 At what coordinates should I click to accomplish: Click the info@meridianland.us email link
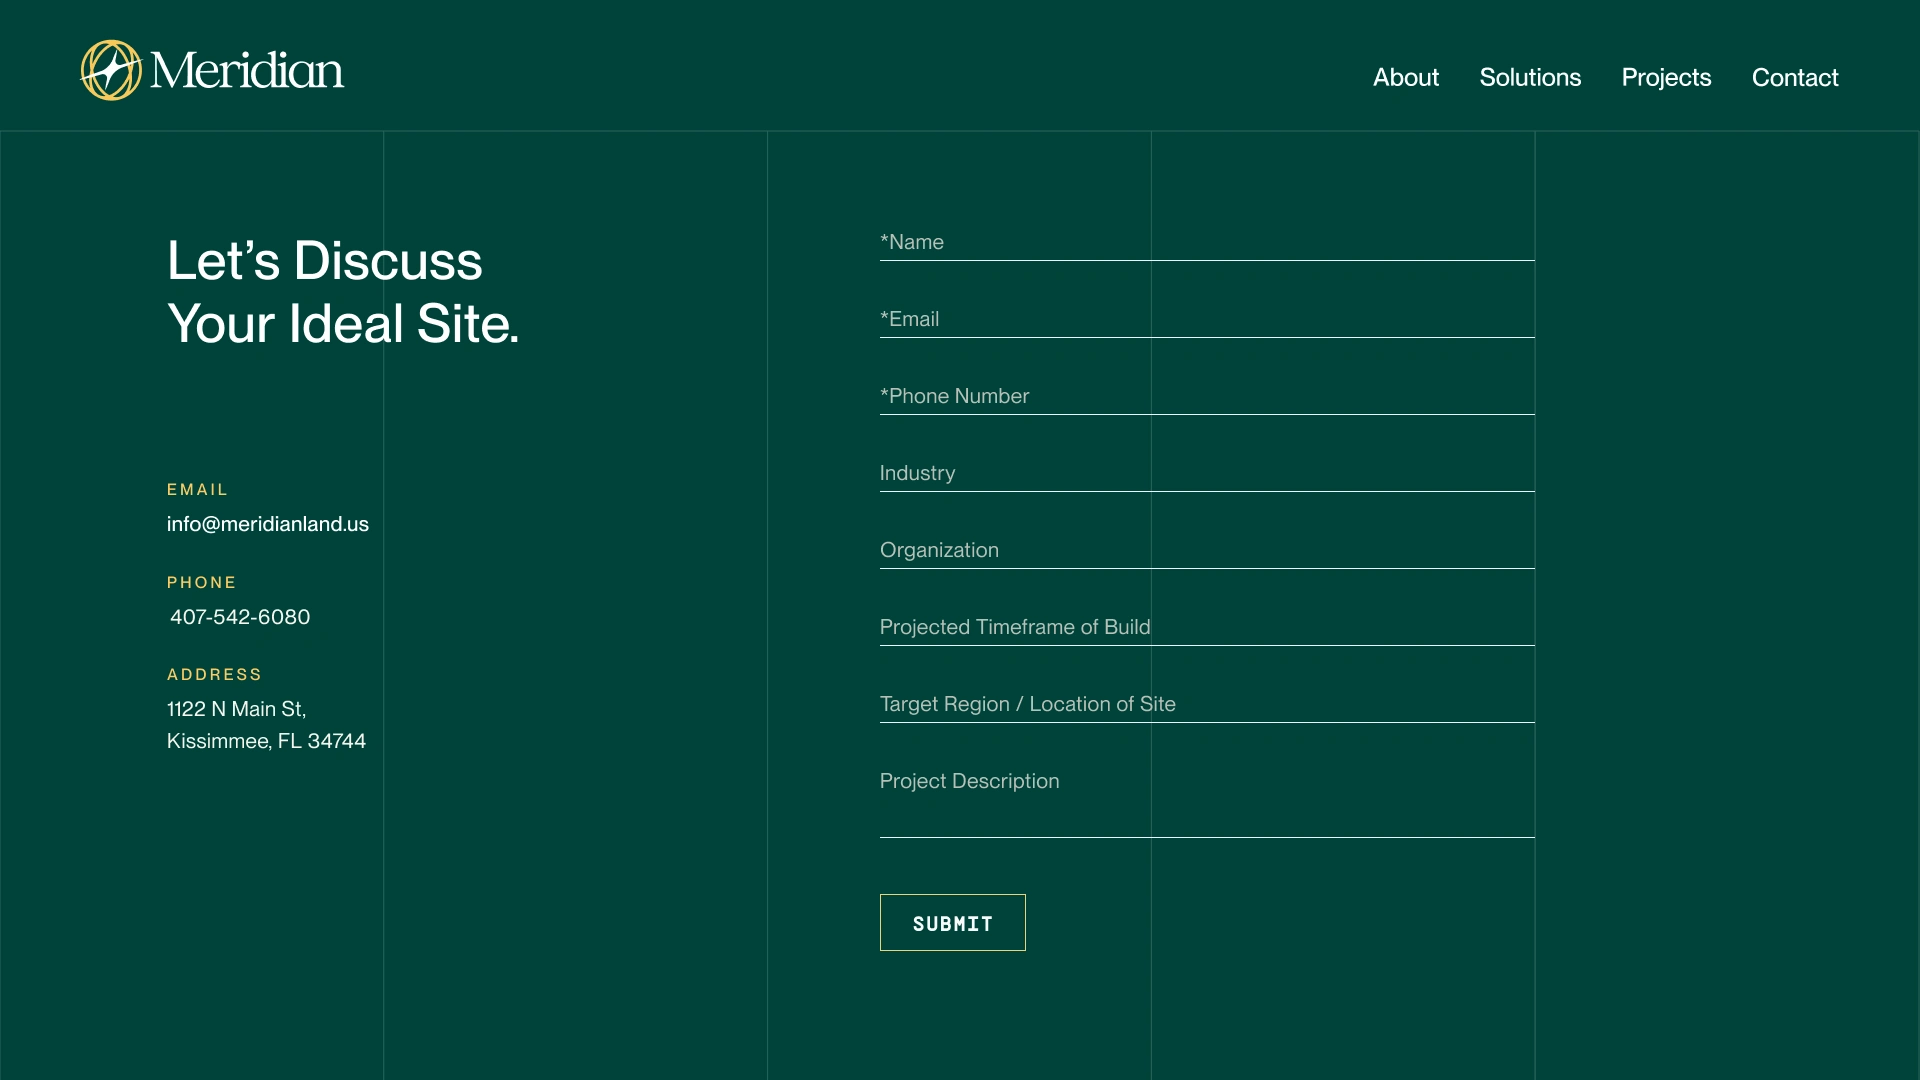[268, 524]
